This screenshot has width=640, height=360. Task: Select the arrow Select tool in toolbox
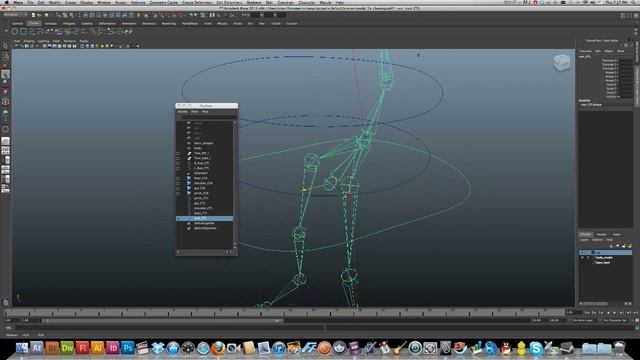5,46
